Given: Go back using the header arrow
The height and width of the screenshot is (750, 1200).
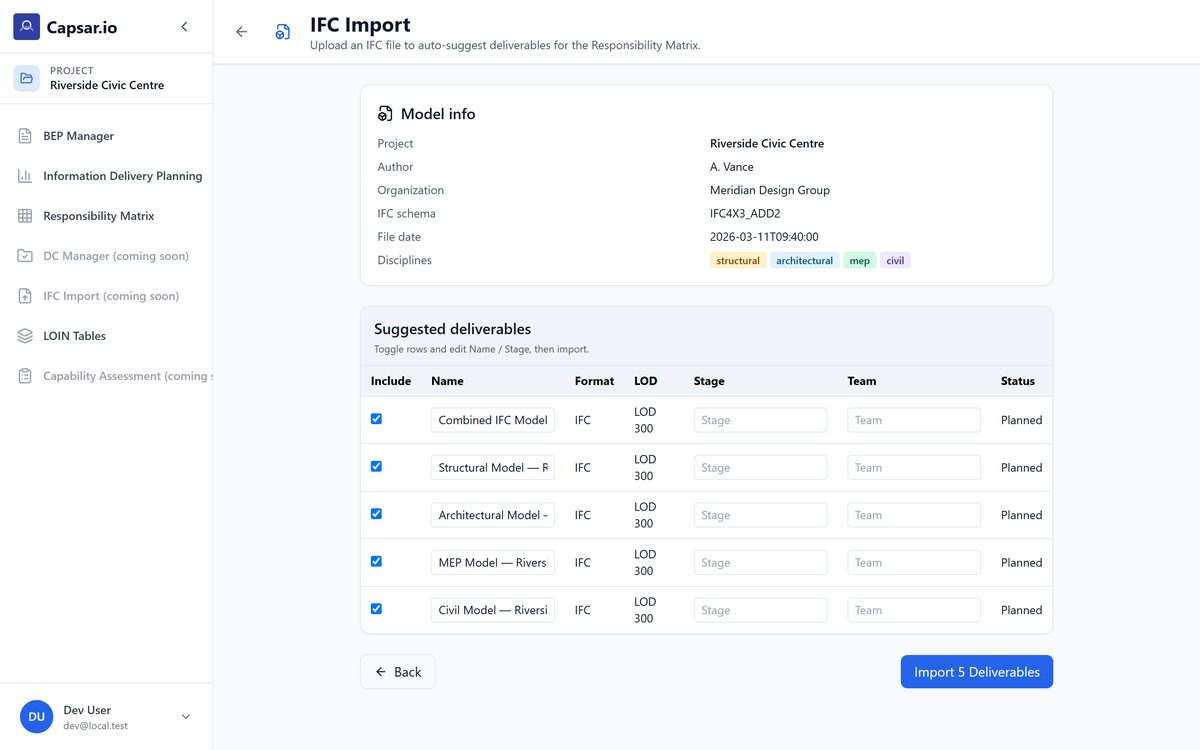Looking at the screenshot, I should (241, 32).
